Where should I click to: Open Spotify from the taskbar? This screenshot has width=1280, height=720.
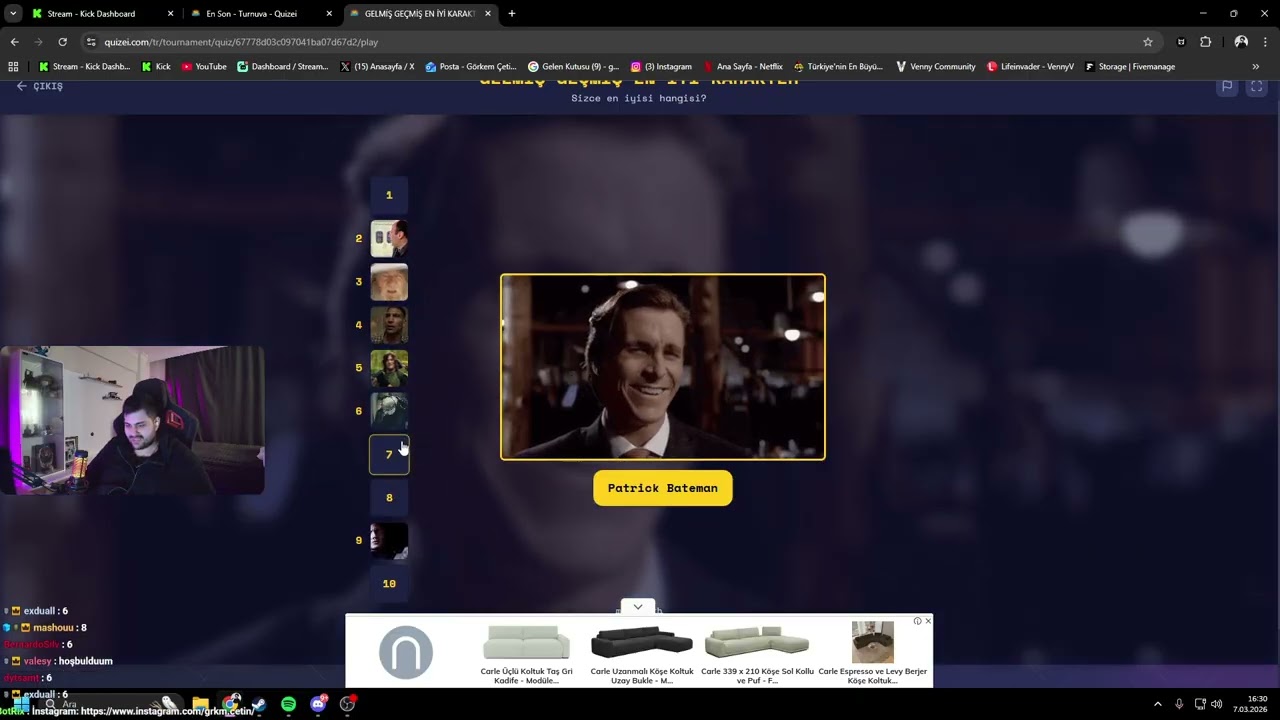coord(288,704)
